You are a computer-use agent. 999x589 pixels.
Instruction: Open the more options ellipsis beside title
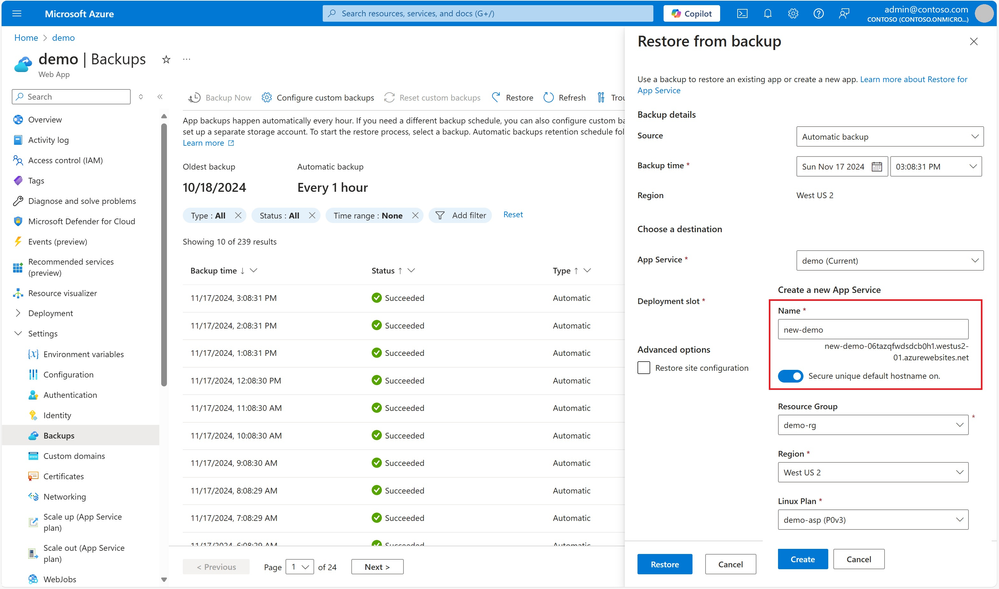click(187, 59)
